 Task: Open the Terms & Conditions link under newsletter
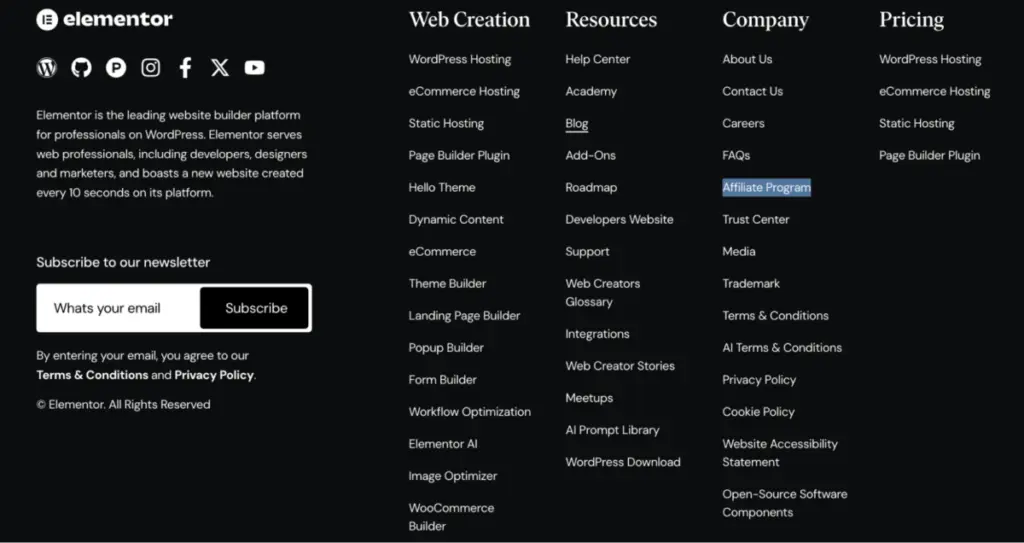click(92, 375)
